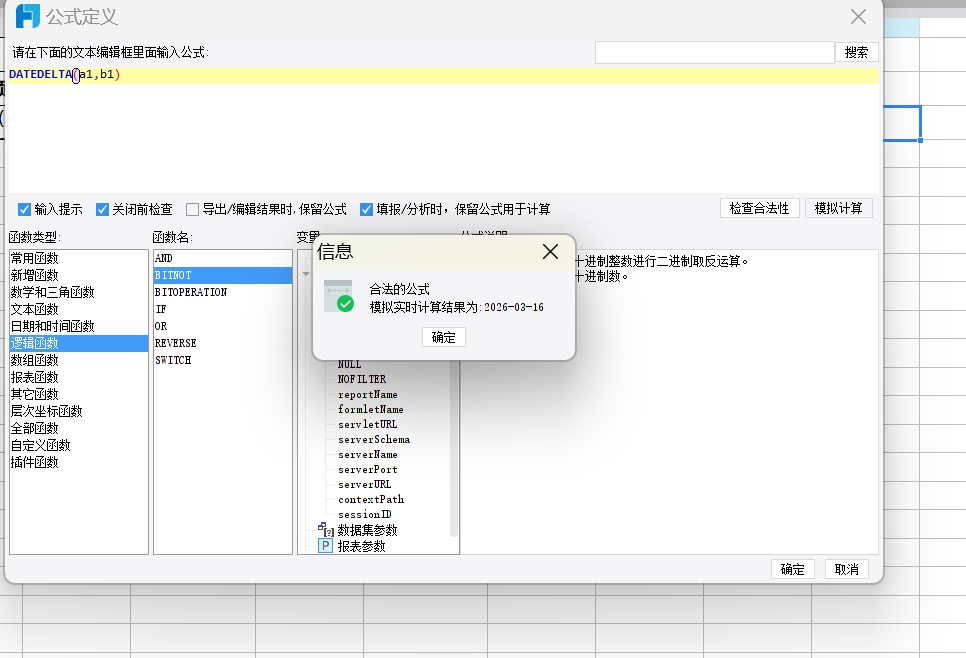Select IF function
Image resolution: width=966 pixels, height=658 pixels.
[x=222, y=309]
